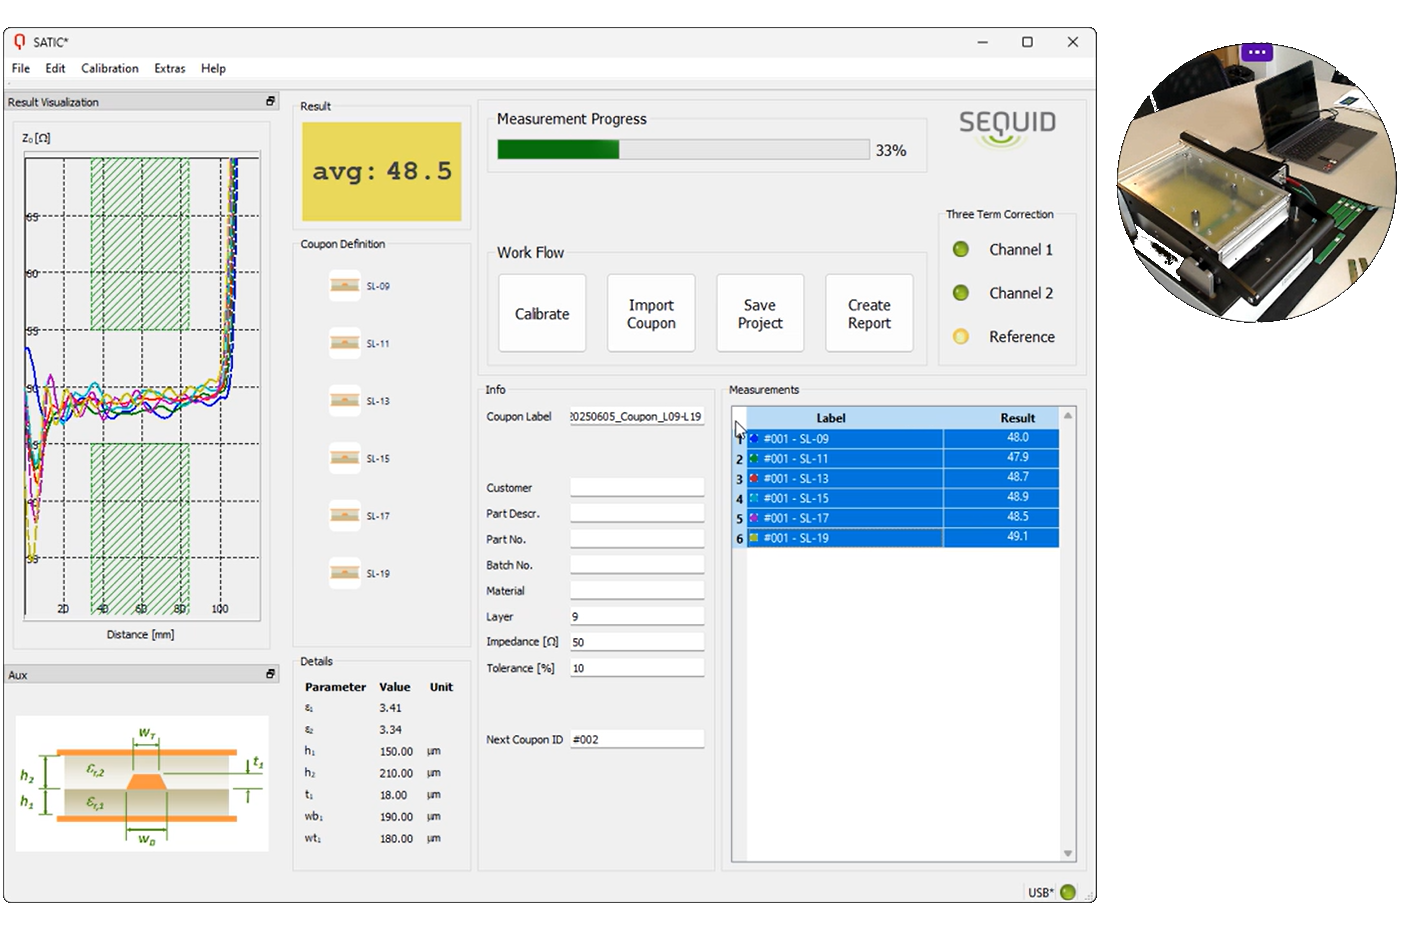The width and height of the screenshot is (1404, 936).
Task: Toggle the Channel 1 correction indicator
Action: [x=961, y=249]
